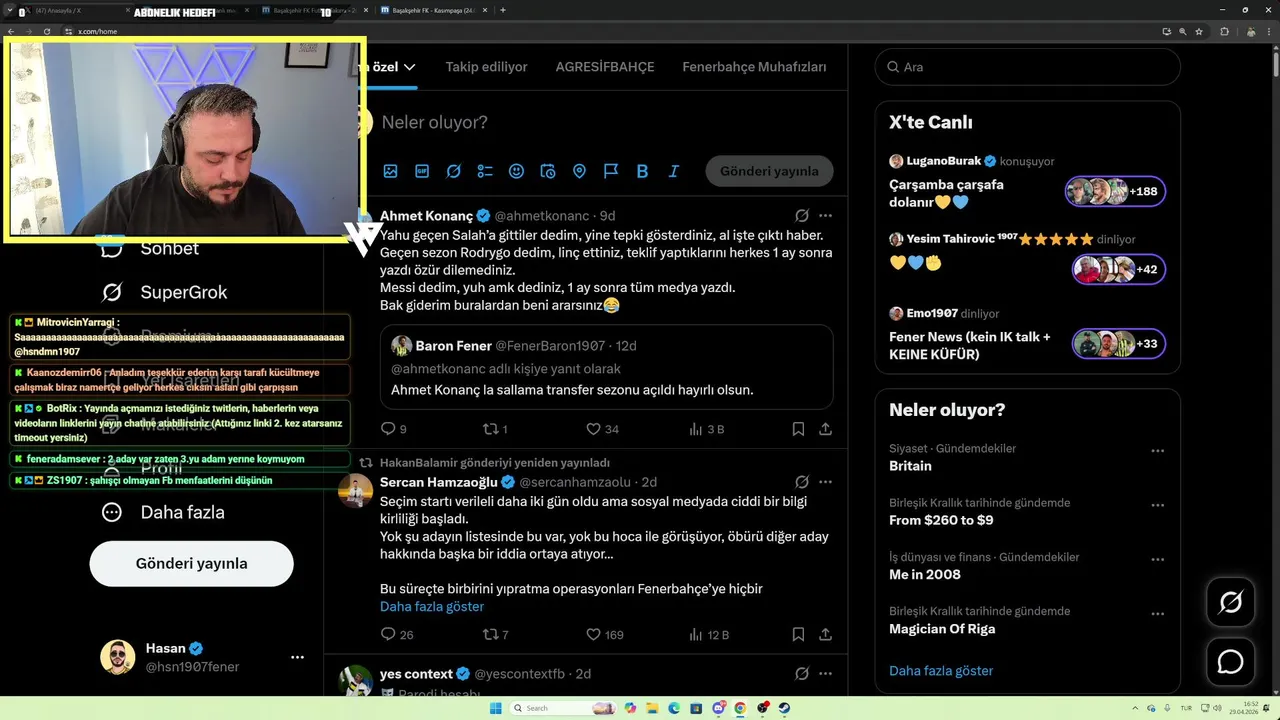Open Discord from the taskbar
The height and width of the screenshot is (720, 1280).
[x=718, y=708]
